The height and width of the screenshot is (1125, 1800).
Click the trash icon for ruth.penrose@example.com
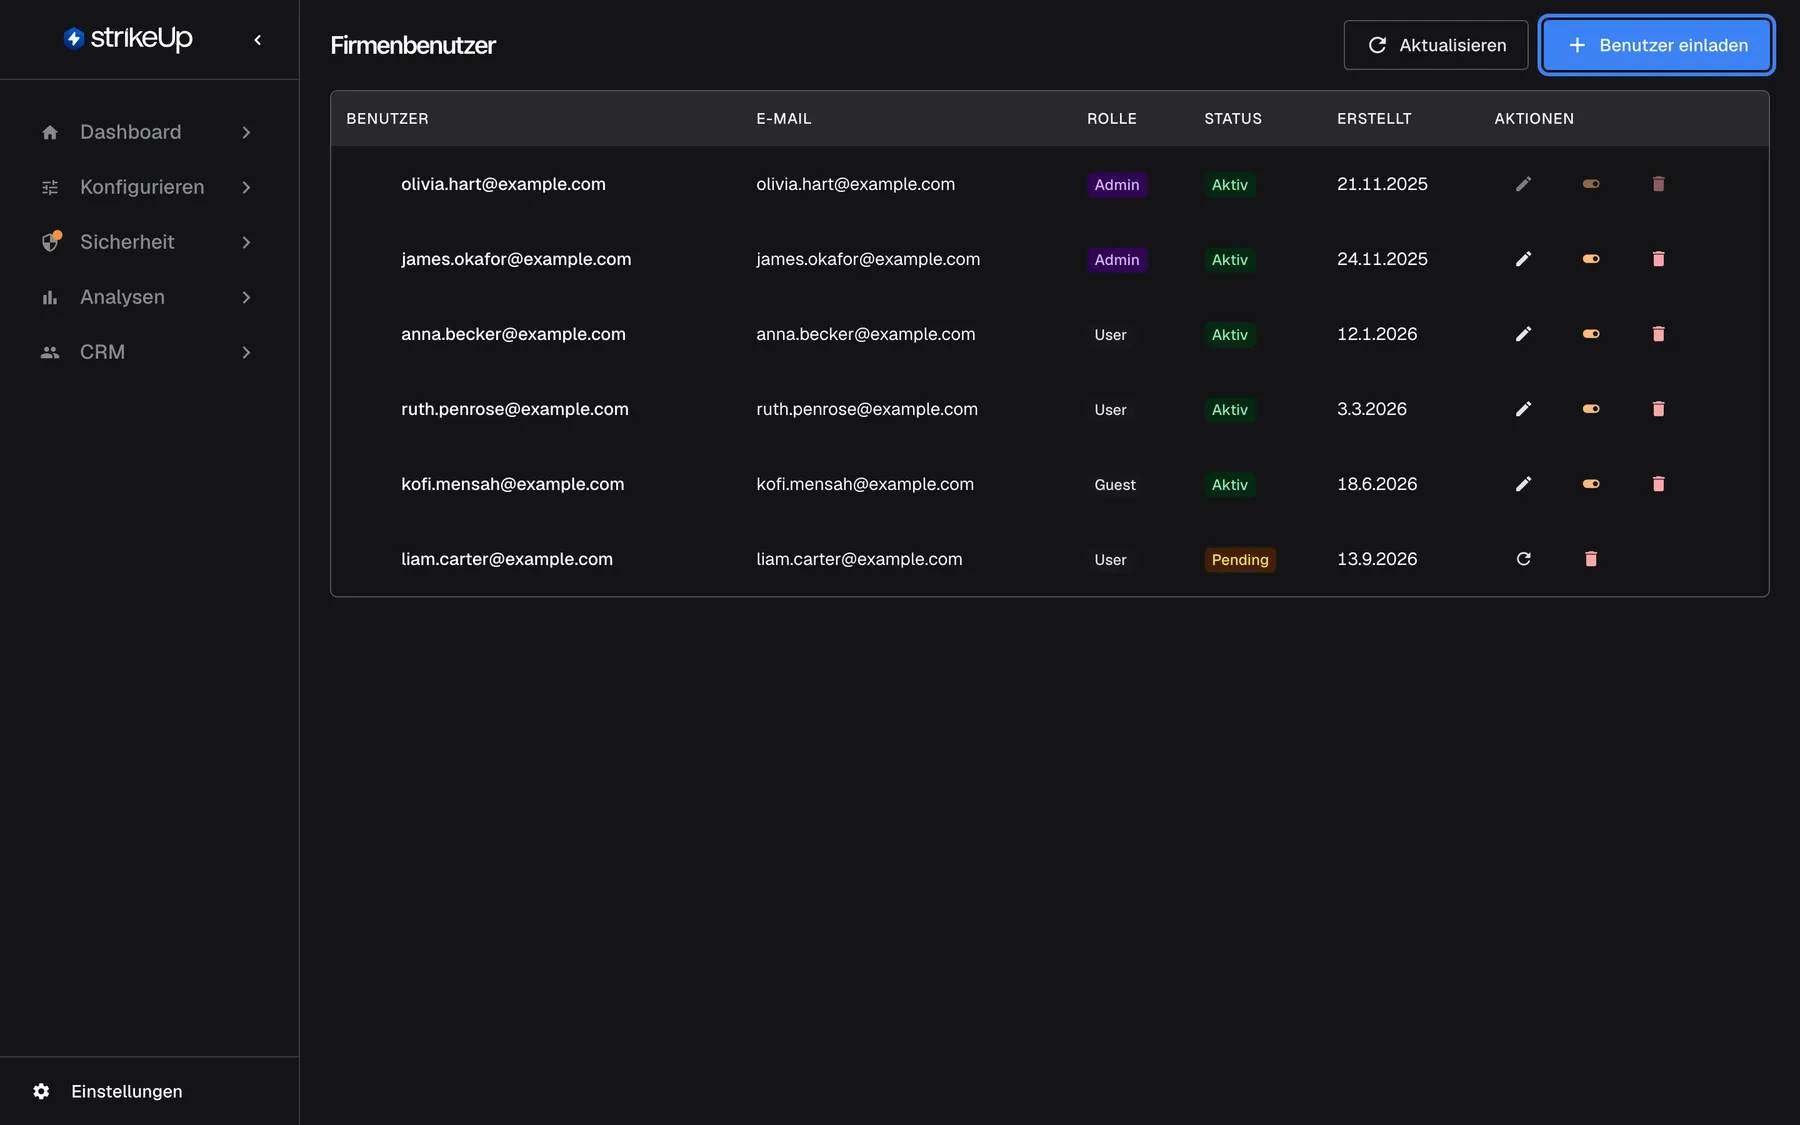[x=1658, y=409]
